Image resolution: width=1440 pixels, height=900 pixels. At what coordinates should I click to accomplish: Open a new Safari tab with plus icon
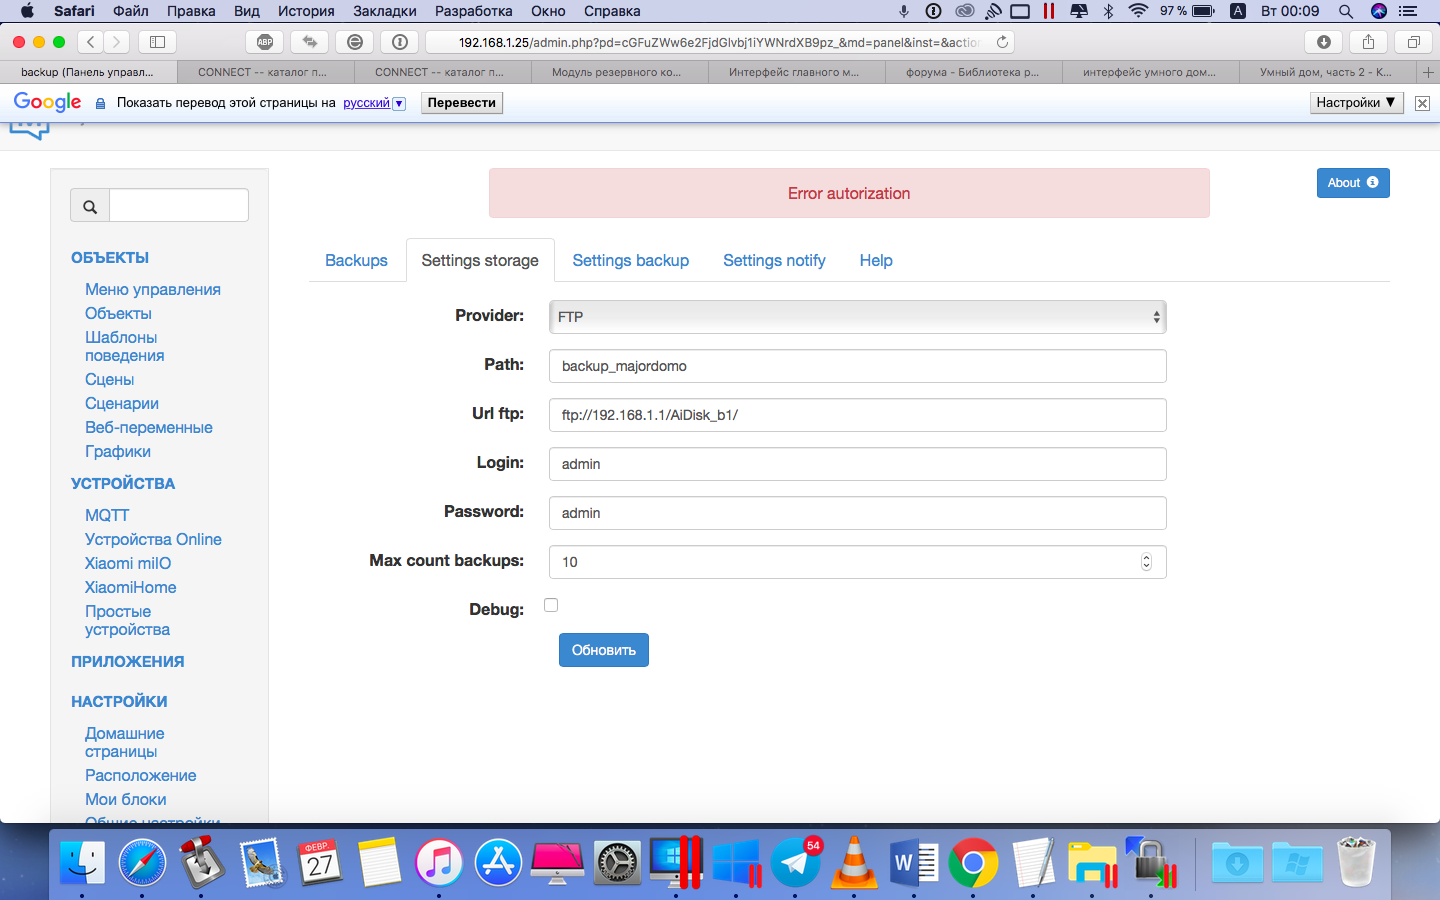pyautogui.click(x=1428, y=72)
